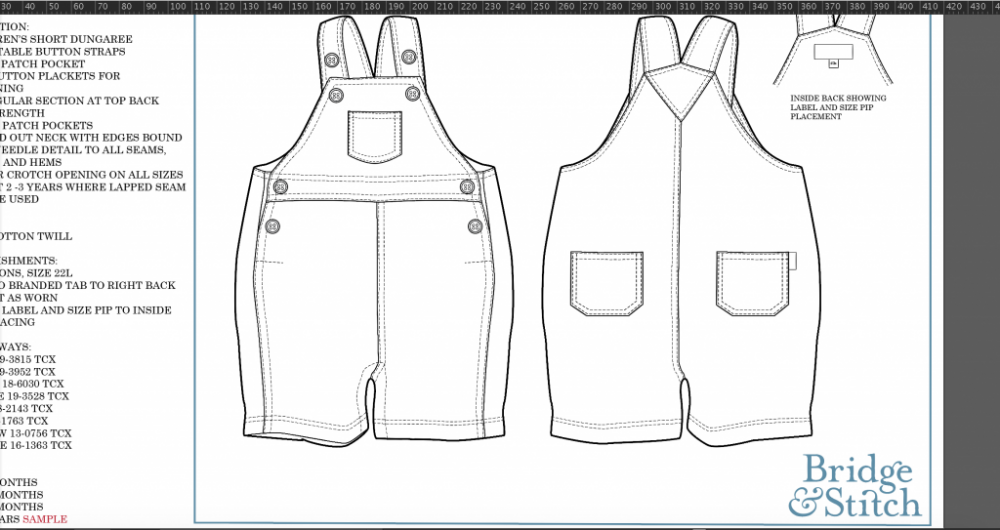Click the button on the front left strap

(331, 61)
